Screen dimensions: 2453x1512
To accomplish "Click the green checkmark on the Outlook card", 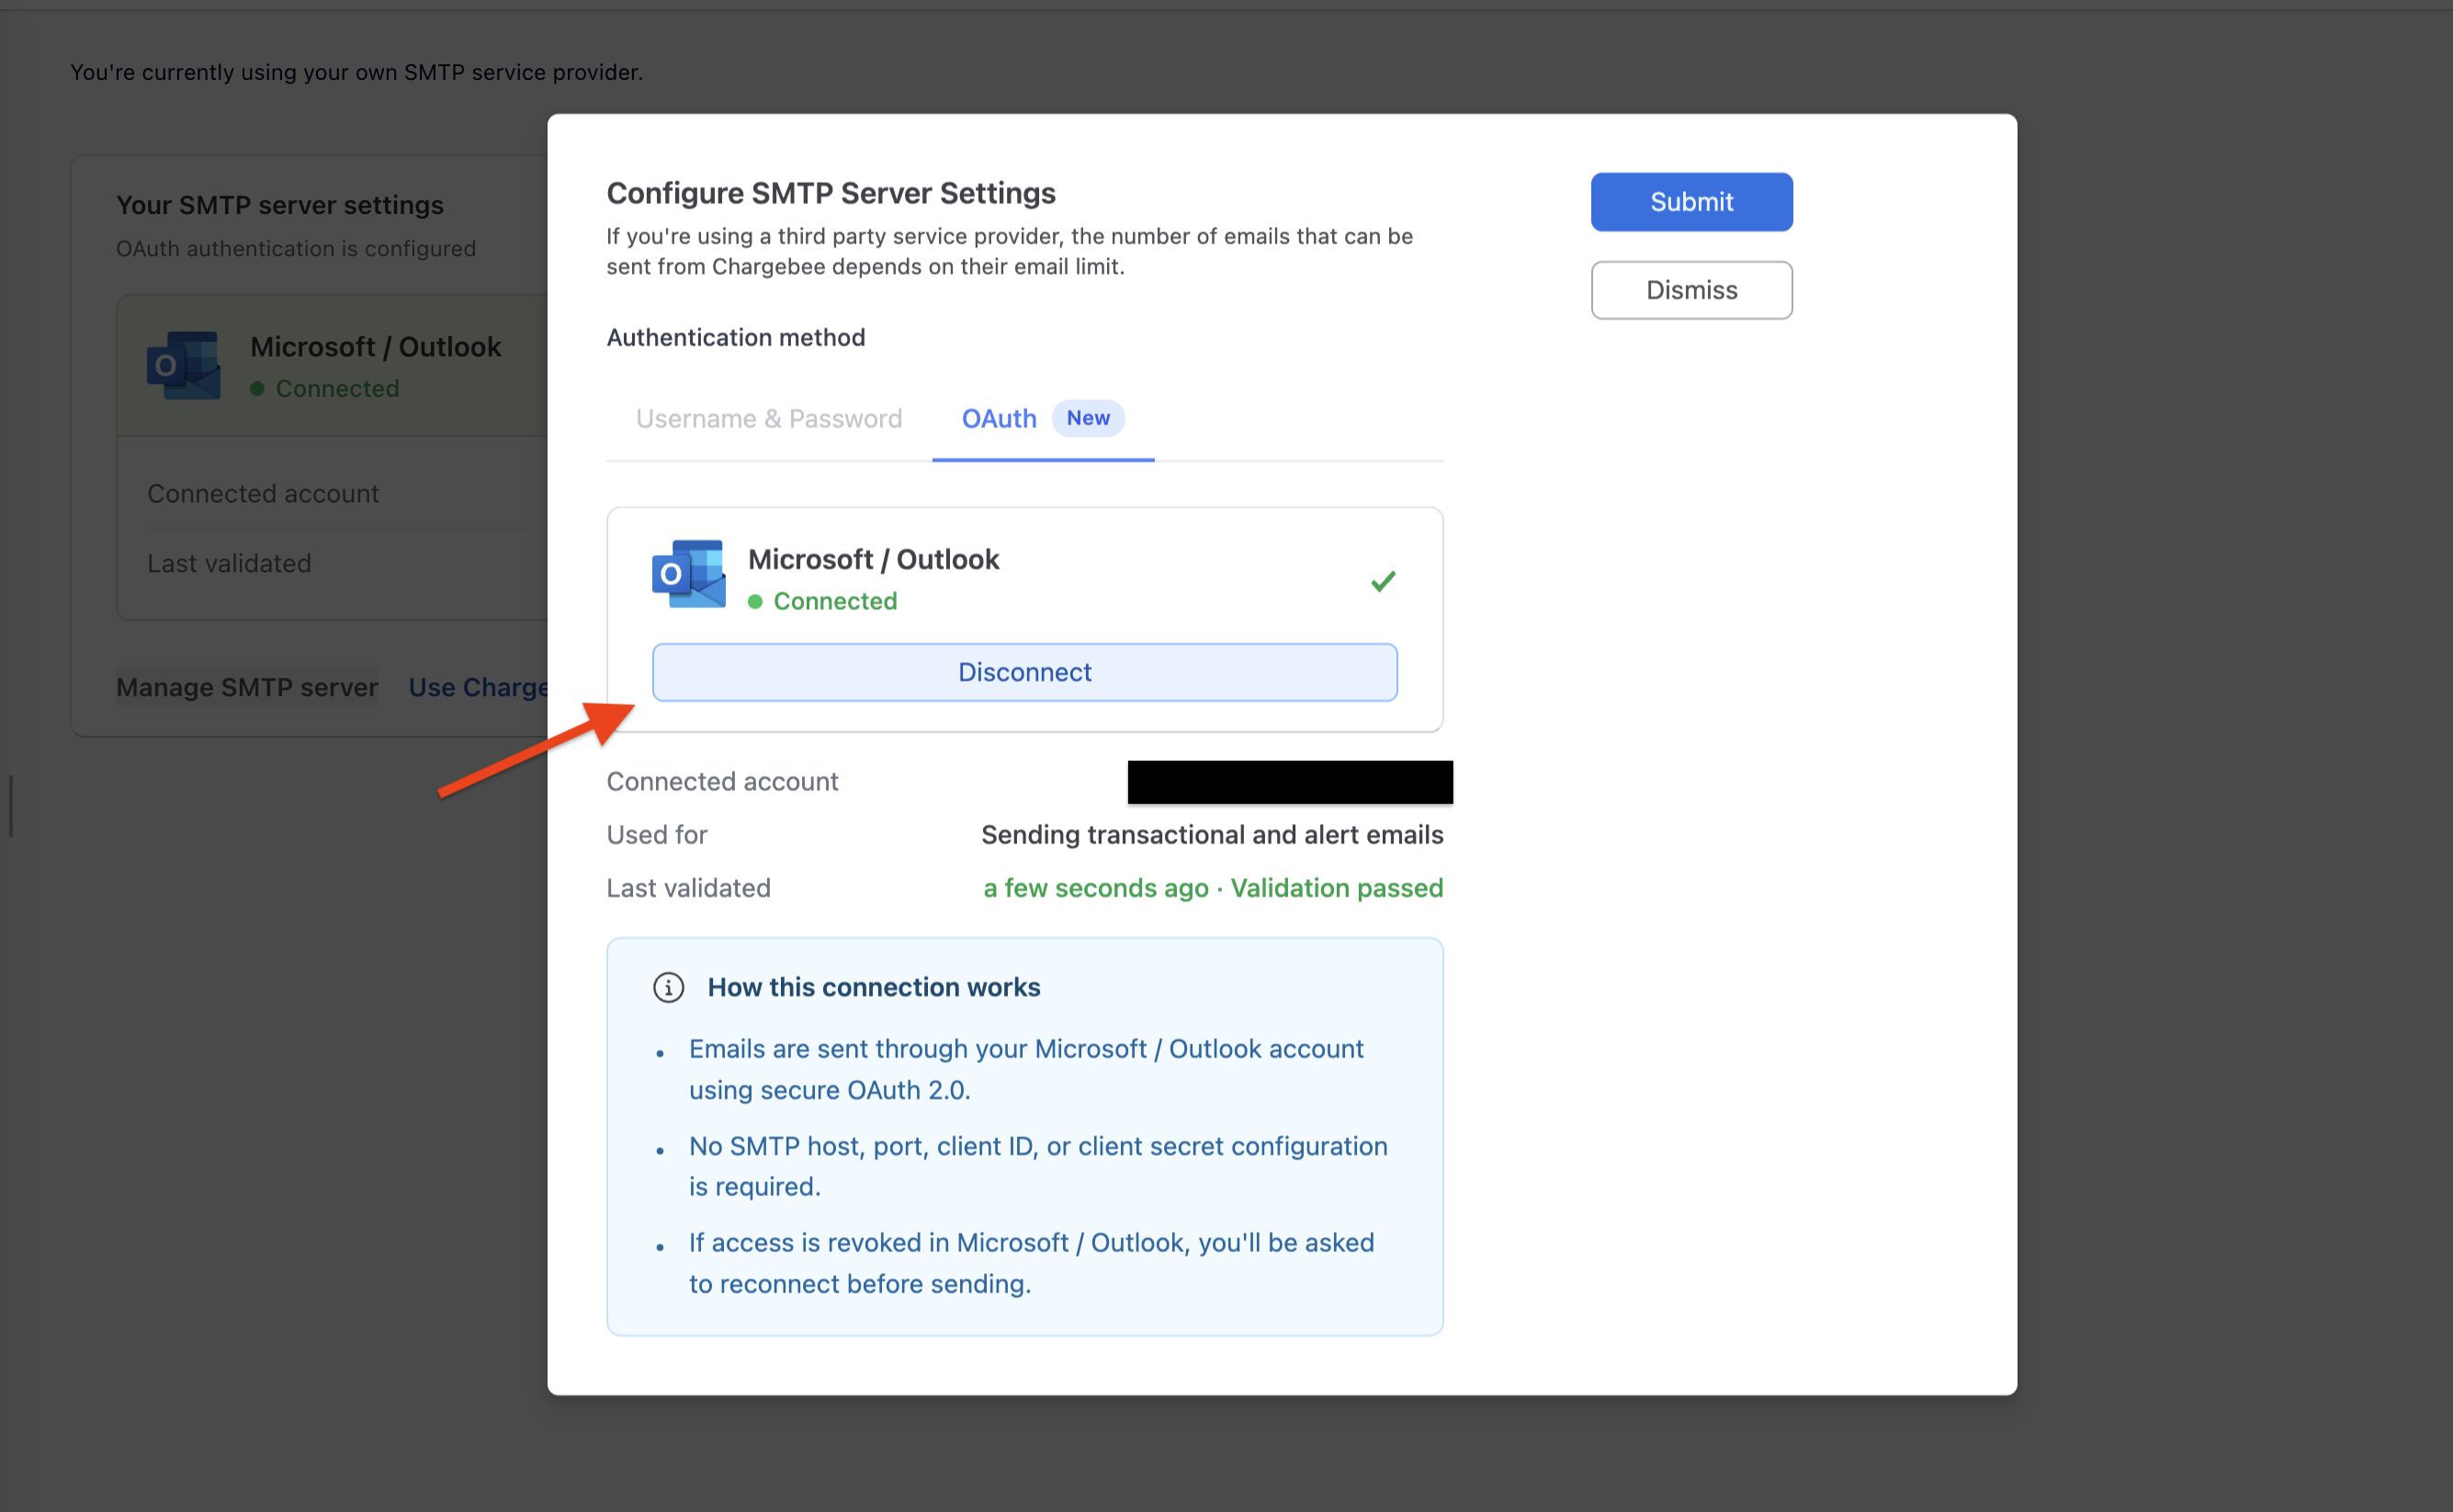I will (1383, 580).
